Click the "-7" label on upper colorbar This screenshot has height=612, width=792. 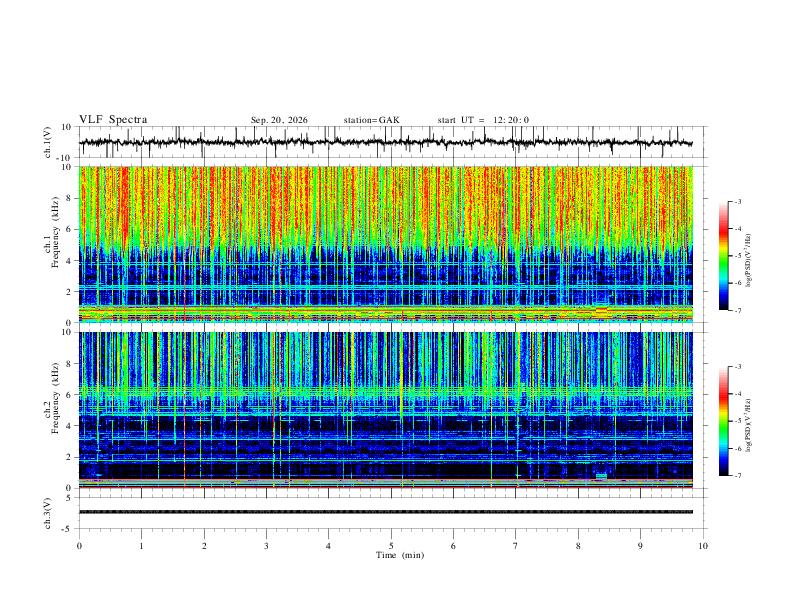click(x=737, y=310)
